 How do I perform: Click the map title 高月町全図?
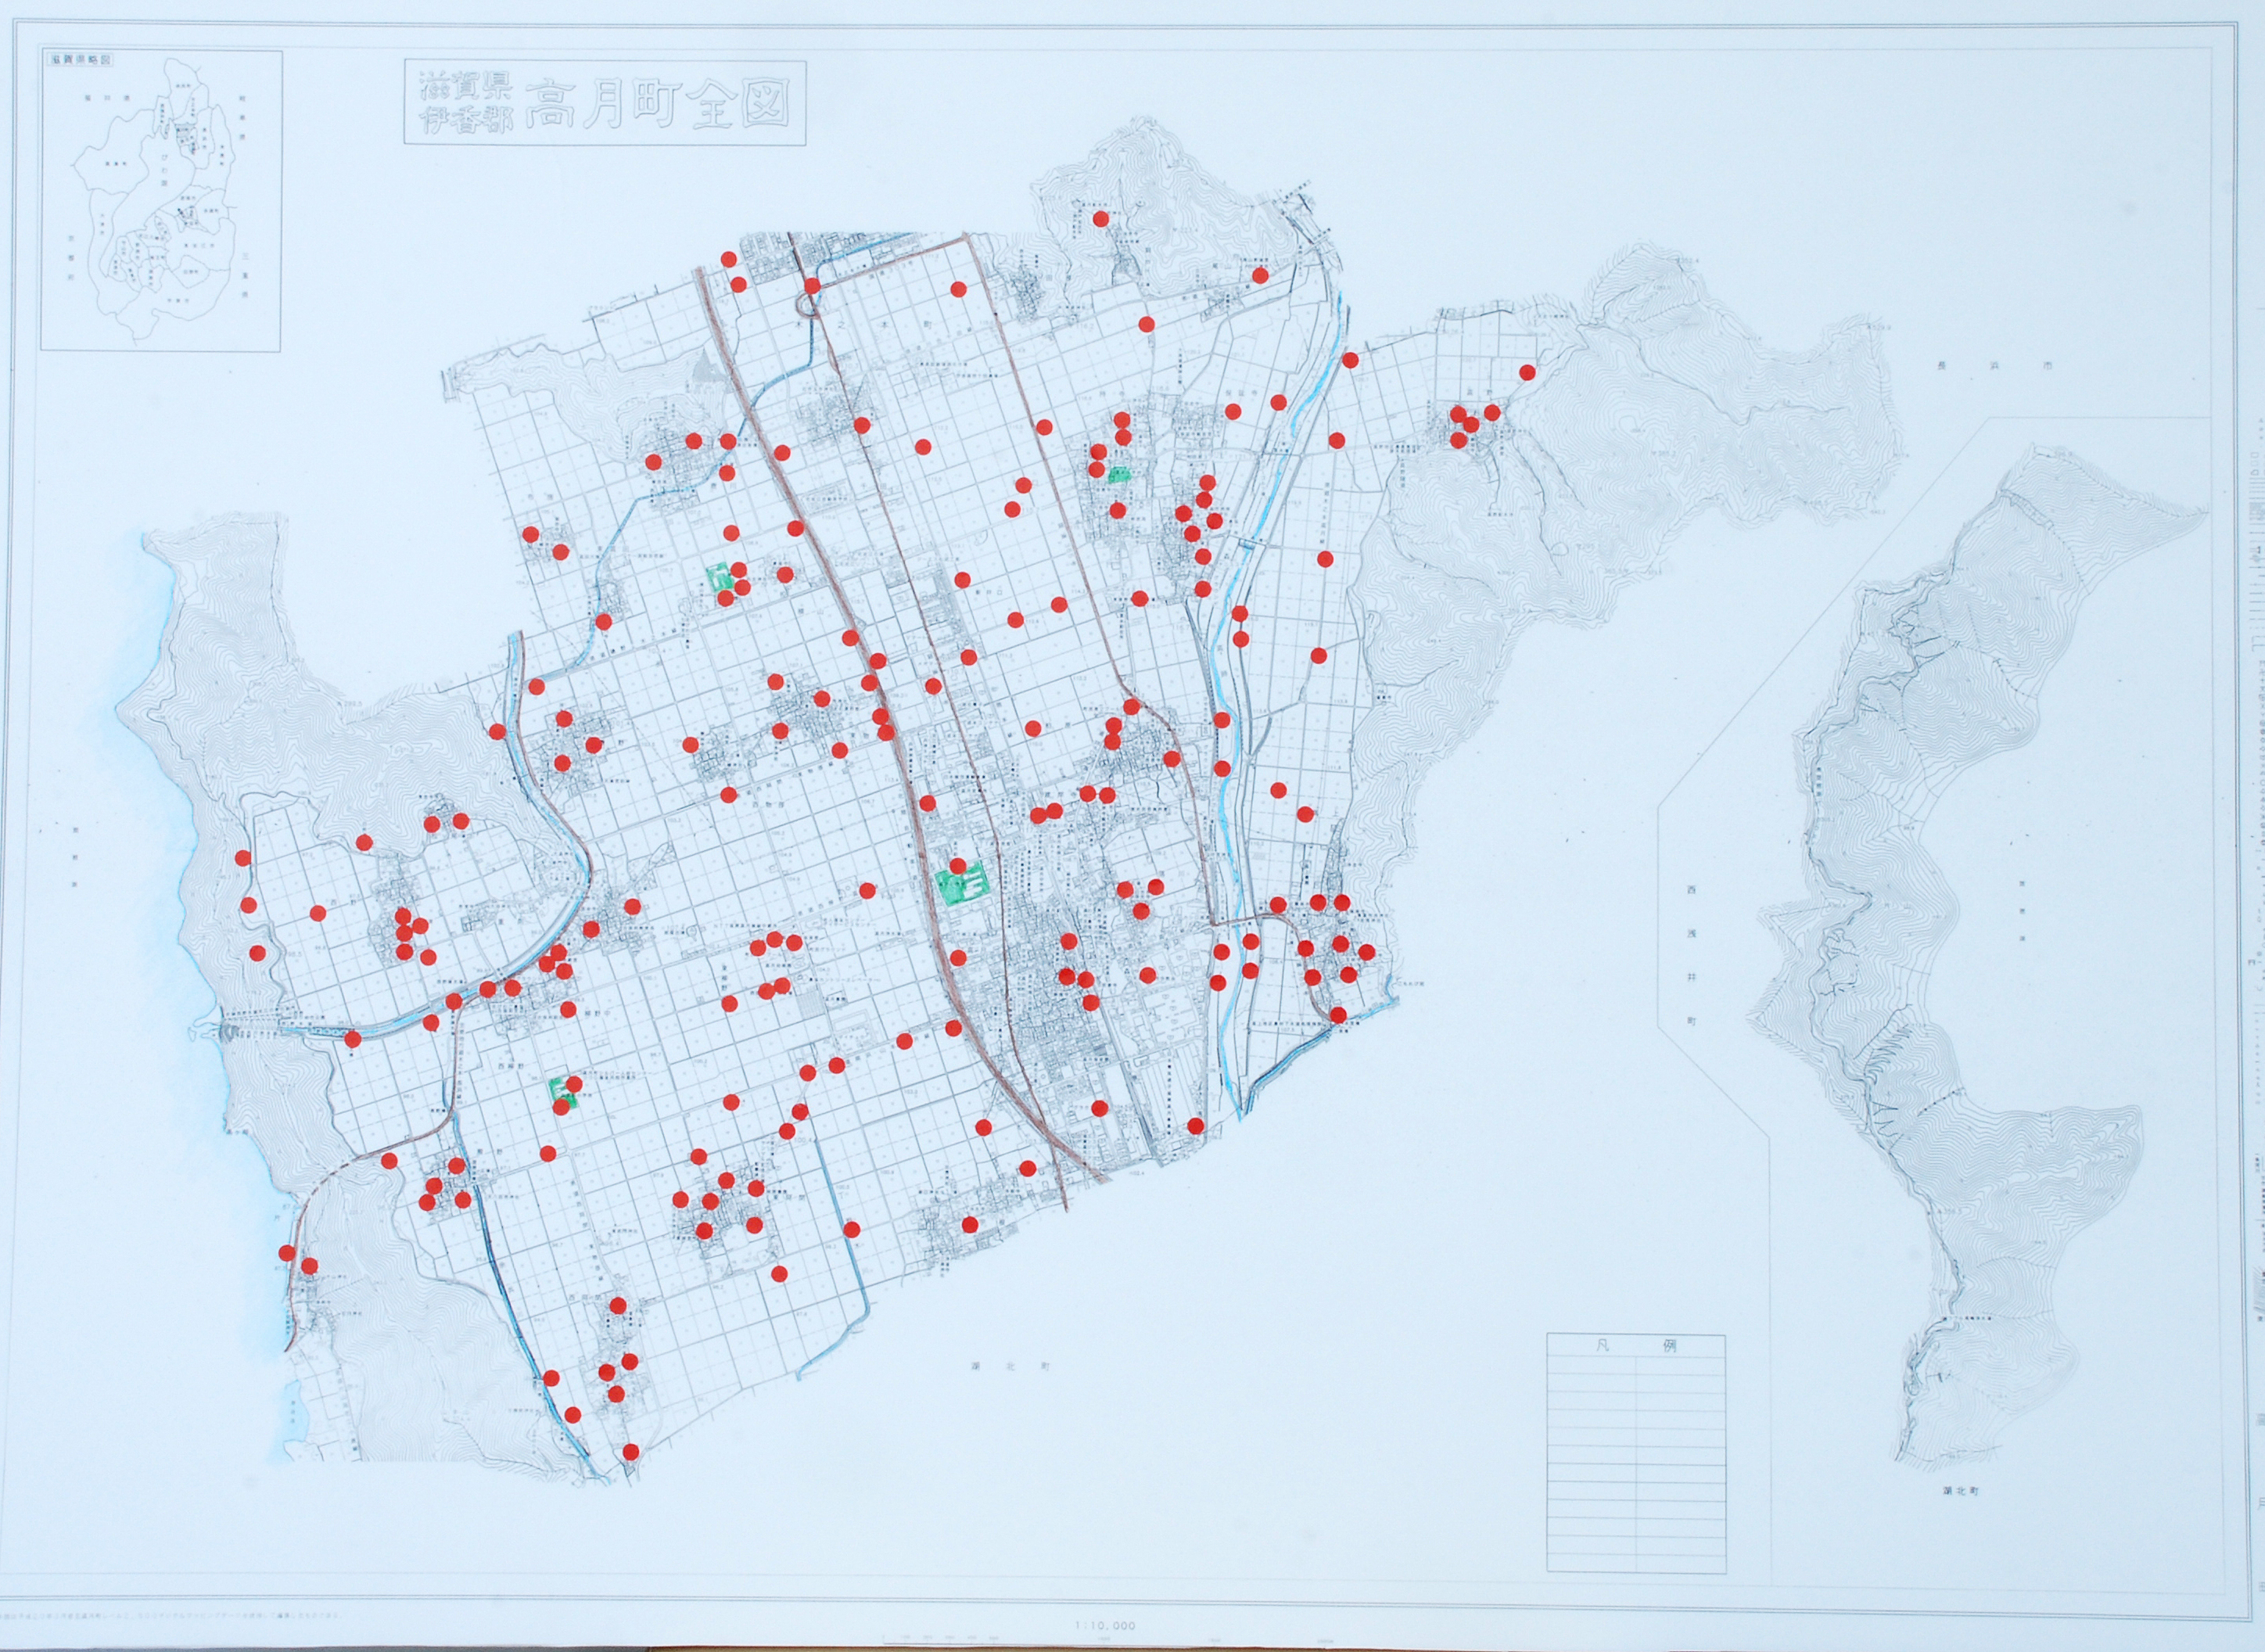point(657,103)
